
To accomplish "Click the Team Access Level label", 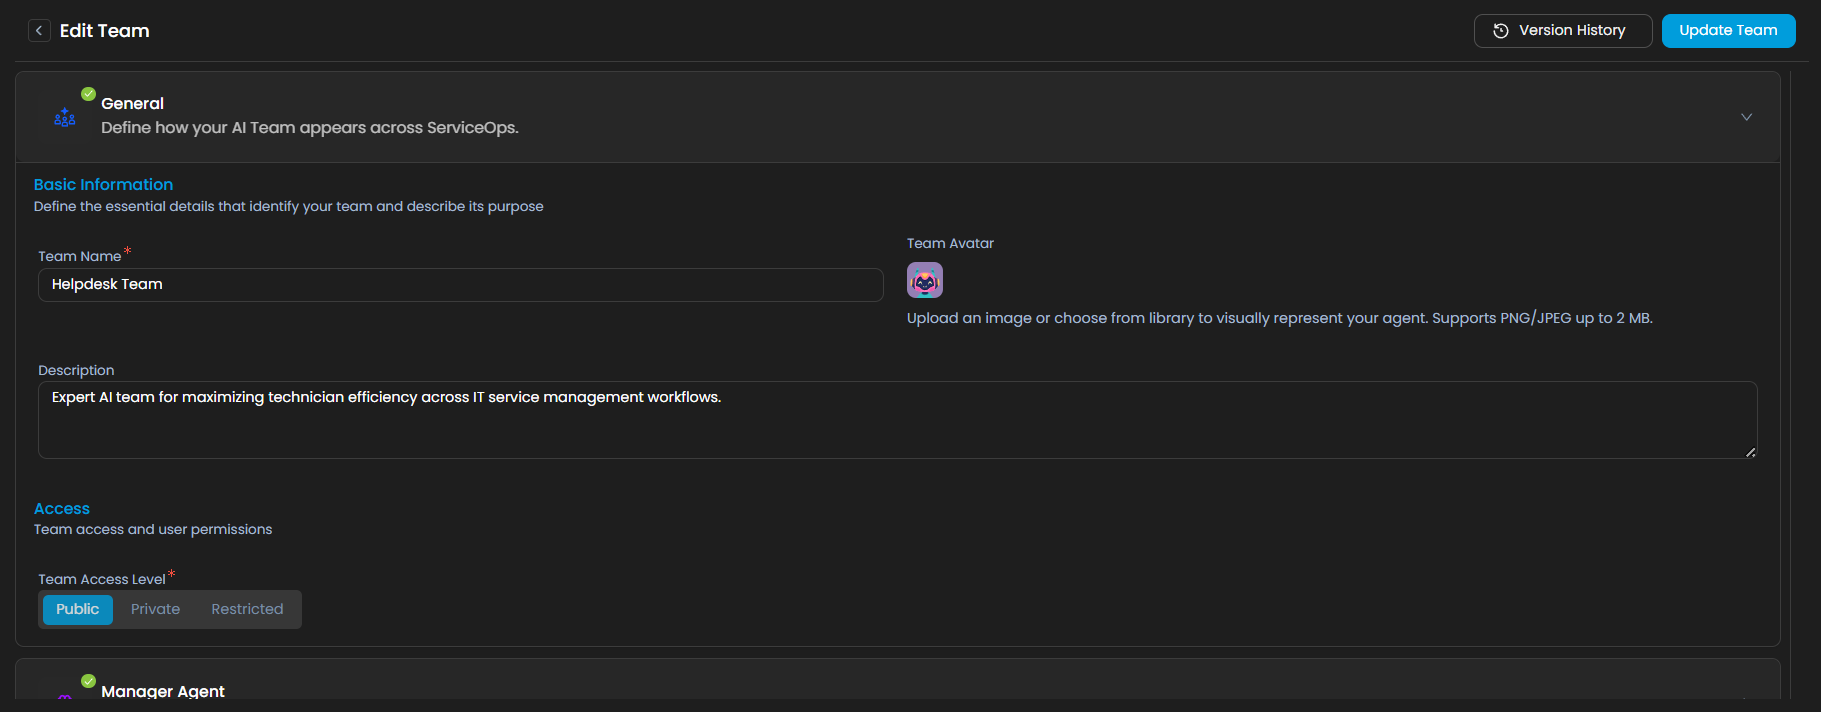I will pos(102,580).
